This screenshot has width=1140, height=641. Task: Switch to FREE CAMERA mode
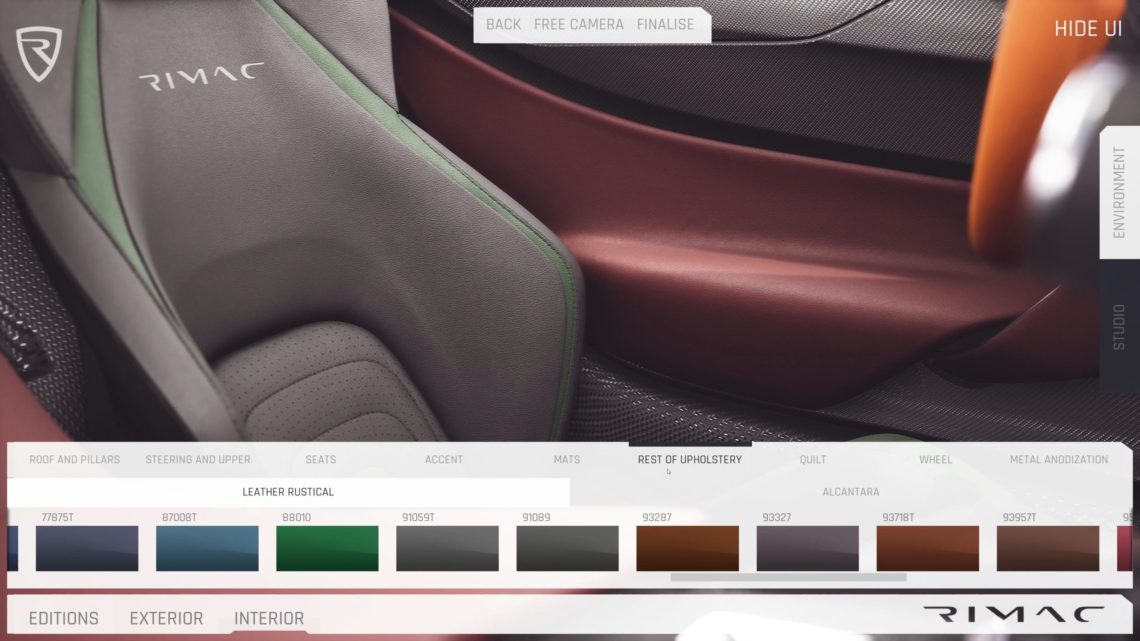click(579, 25)
